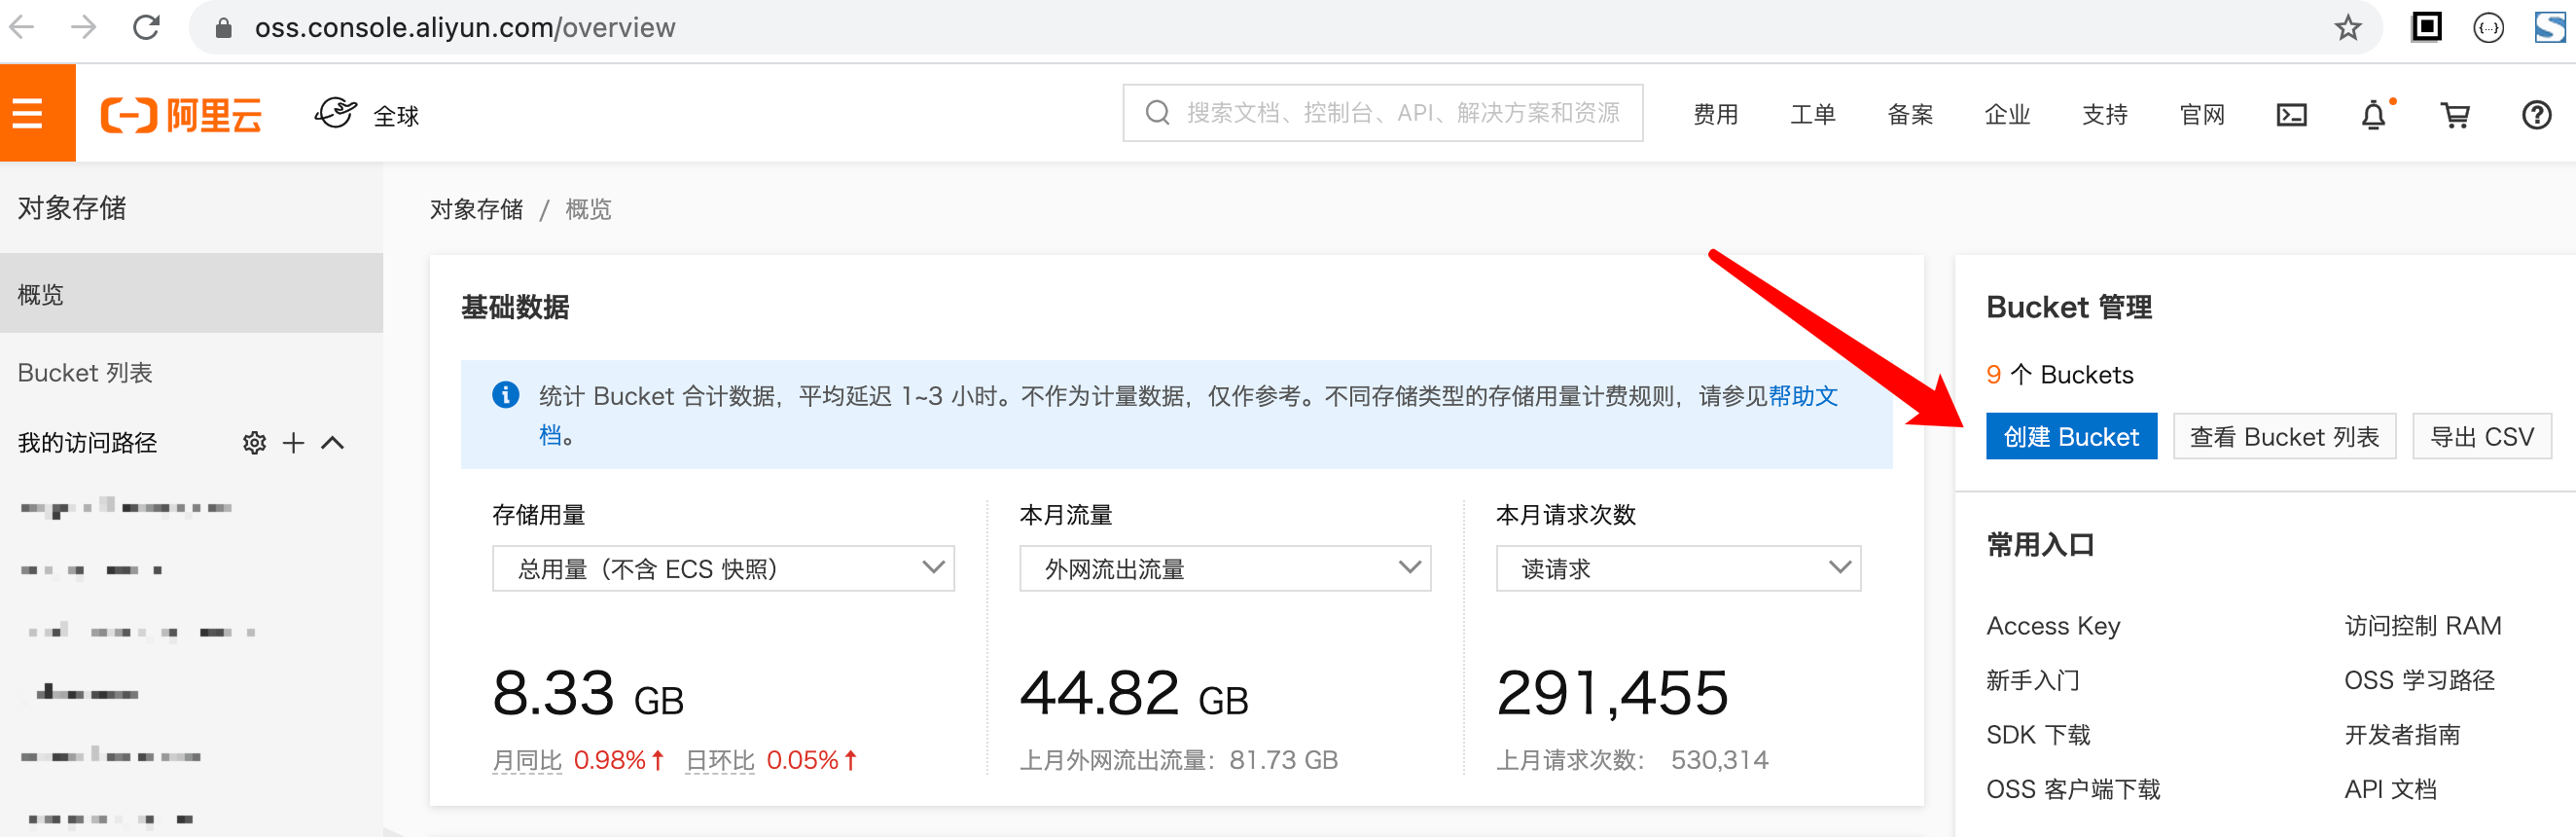Expand the 存储用量 total usage dropdown

click(722, 568)
